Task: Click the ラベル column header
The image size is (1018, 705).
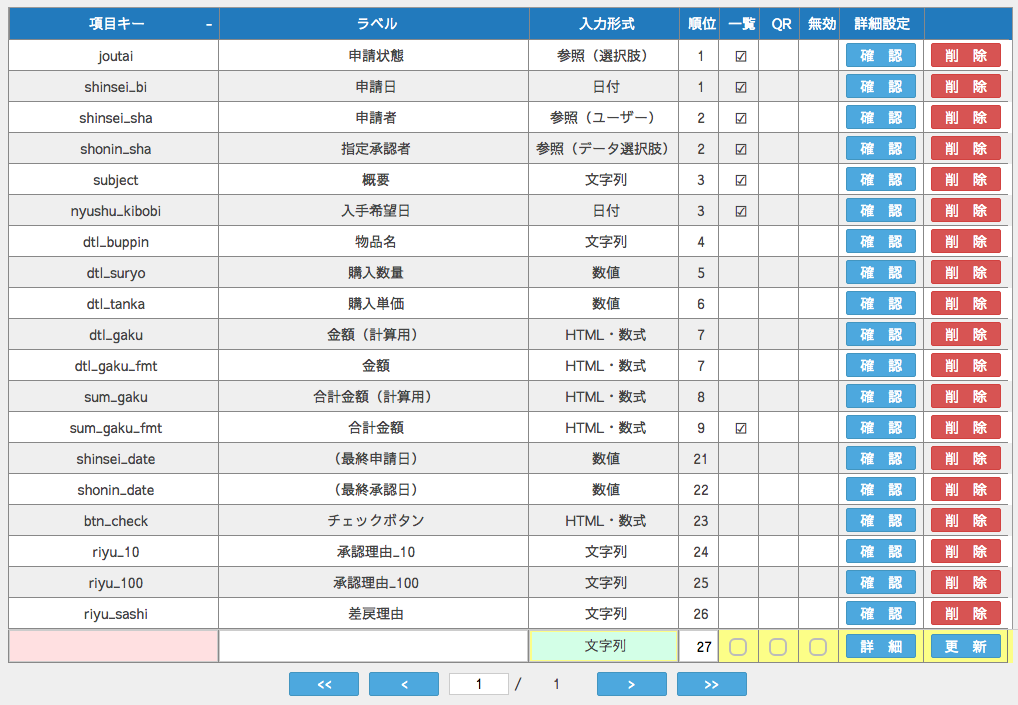Action: coord(375,24)
